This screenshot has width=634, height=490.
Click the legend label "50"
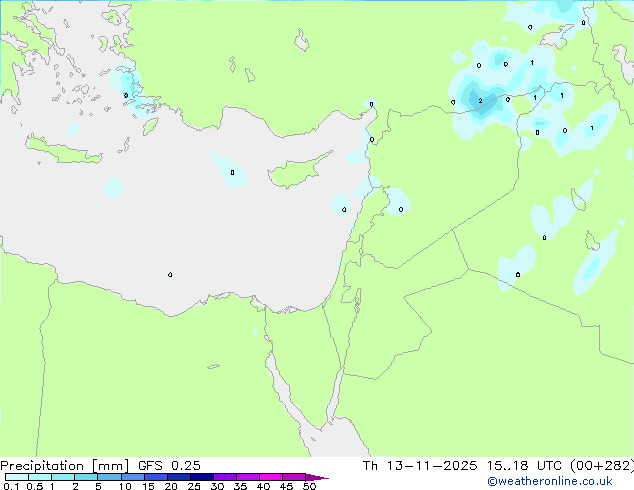[309, 486]
